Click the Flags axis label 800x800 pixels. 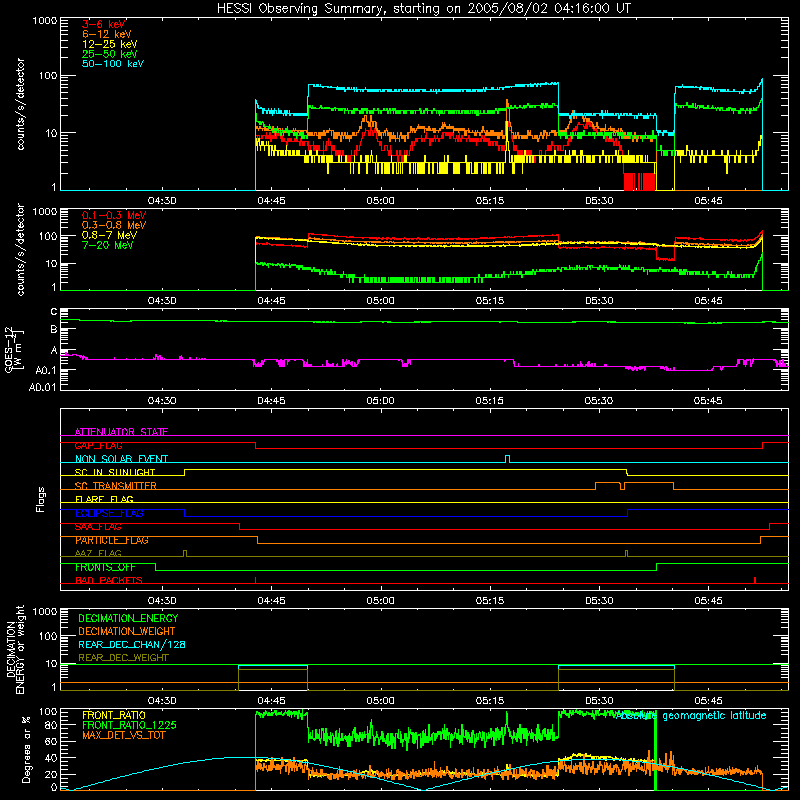40,499
